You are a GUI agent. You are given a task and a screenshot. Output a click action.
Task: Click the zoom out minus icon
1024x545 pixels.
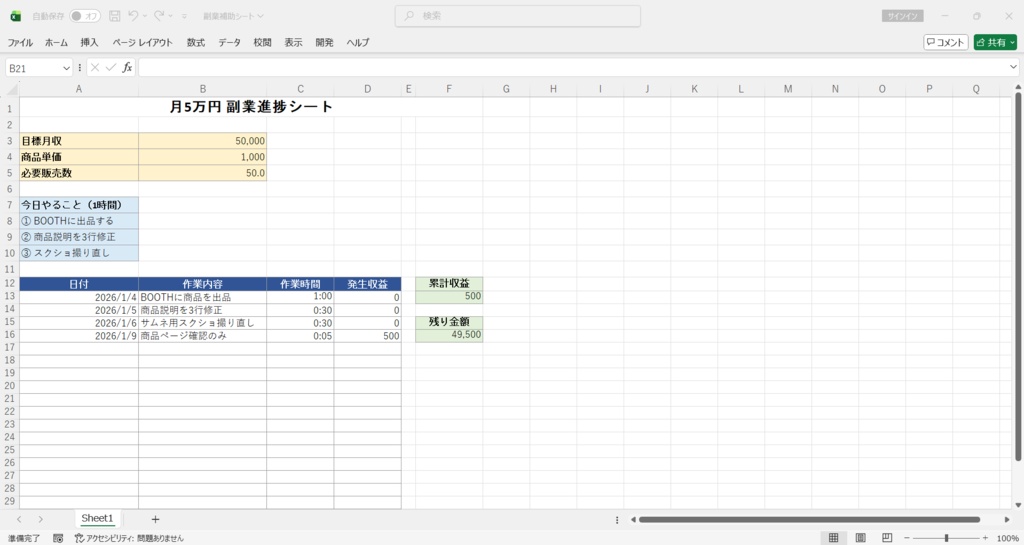[x=906, y=538]
